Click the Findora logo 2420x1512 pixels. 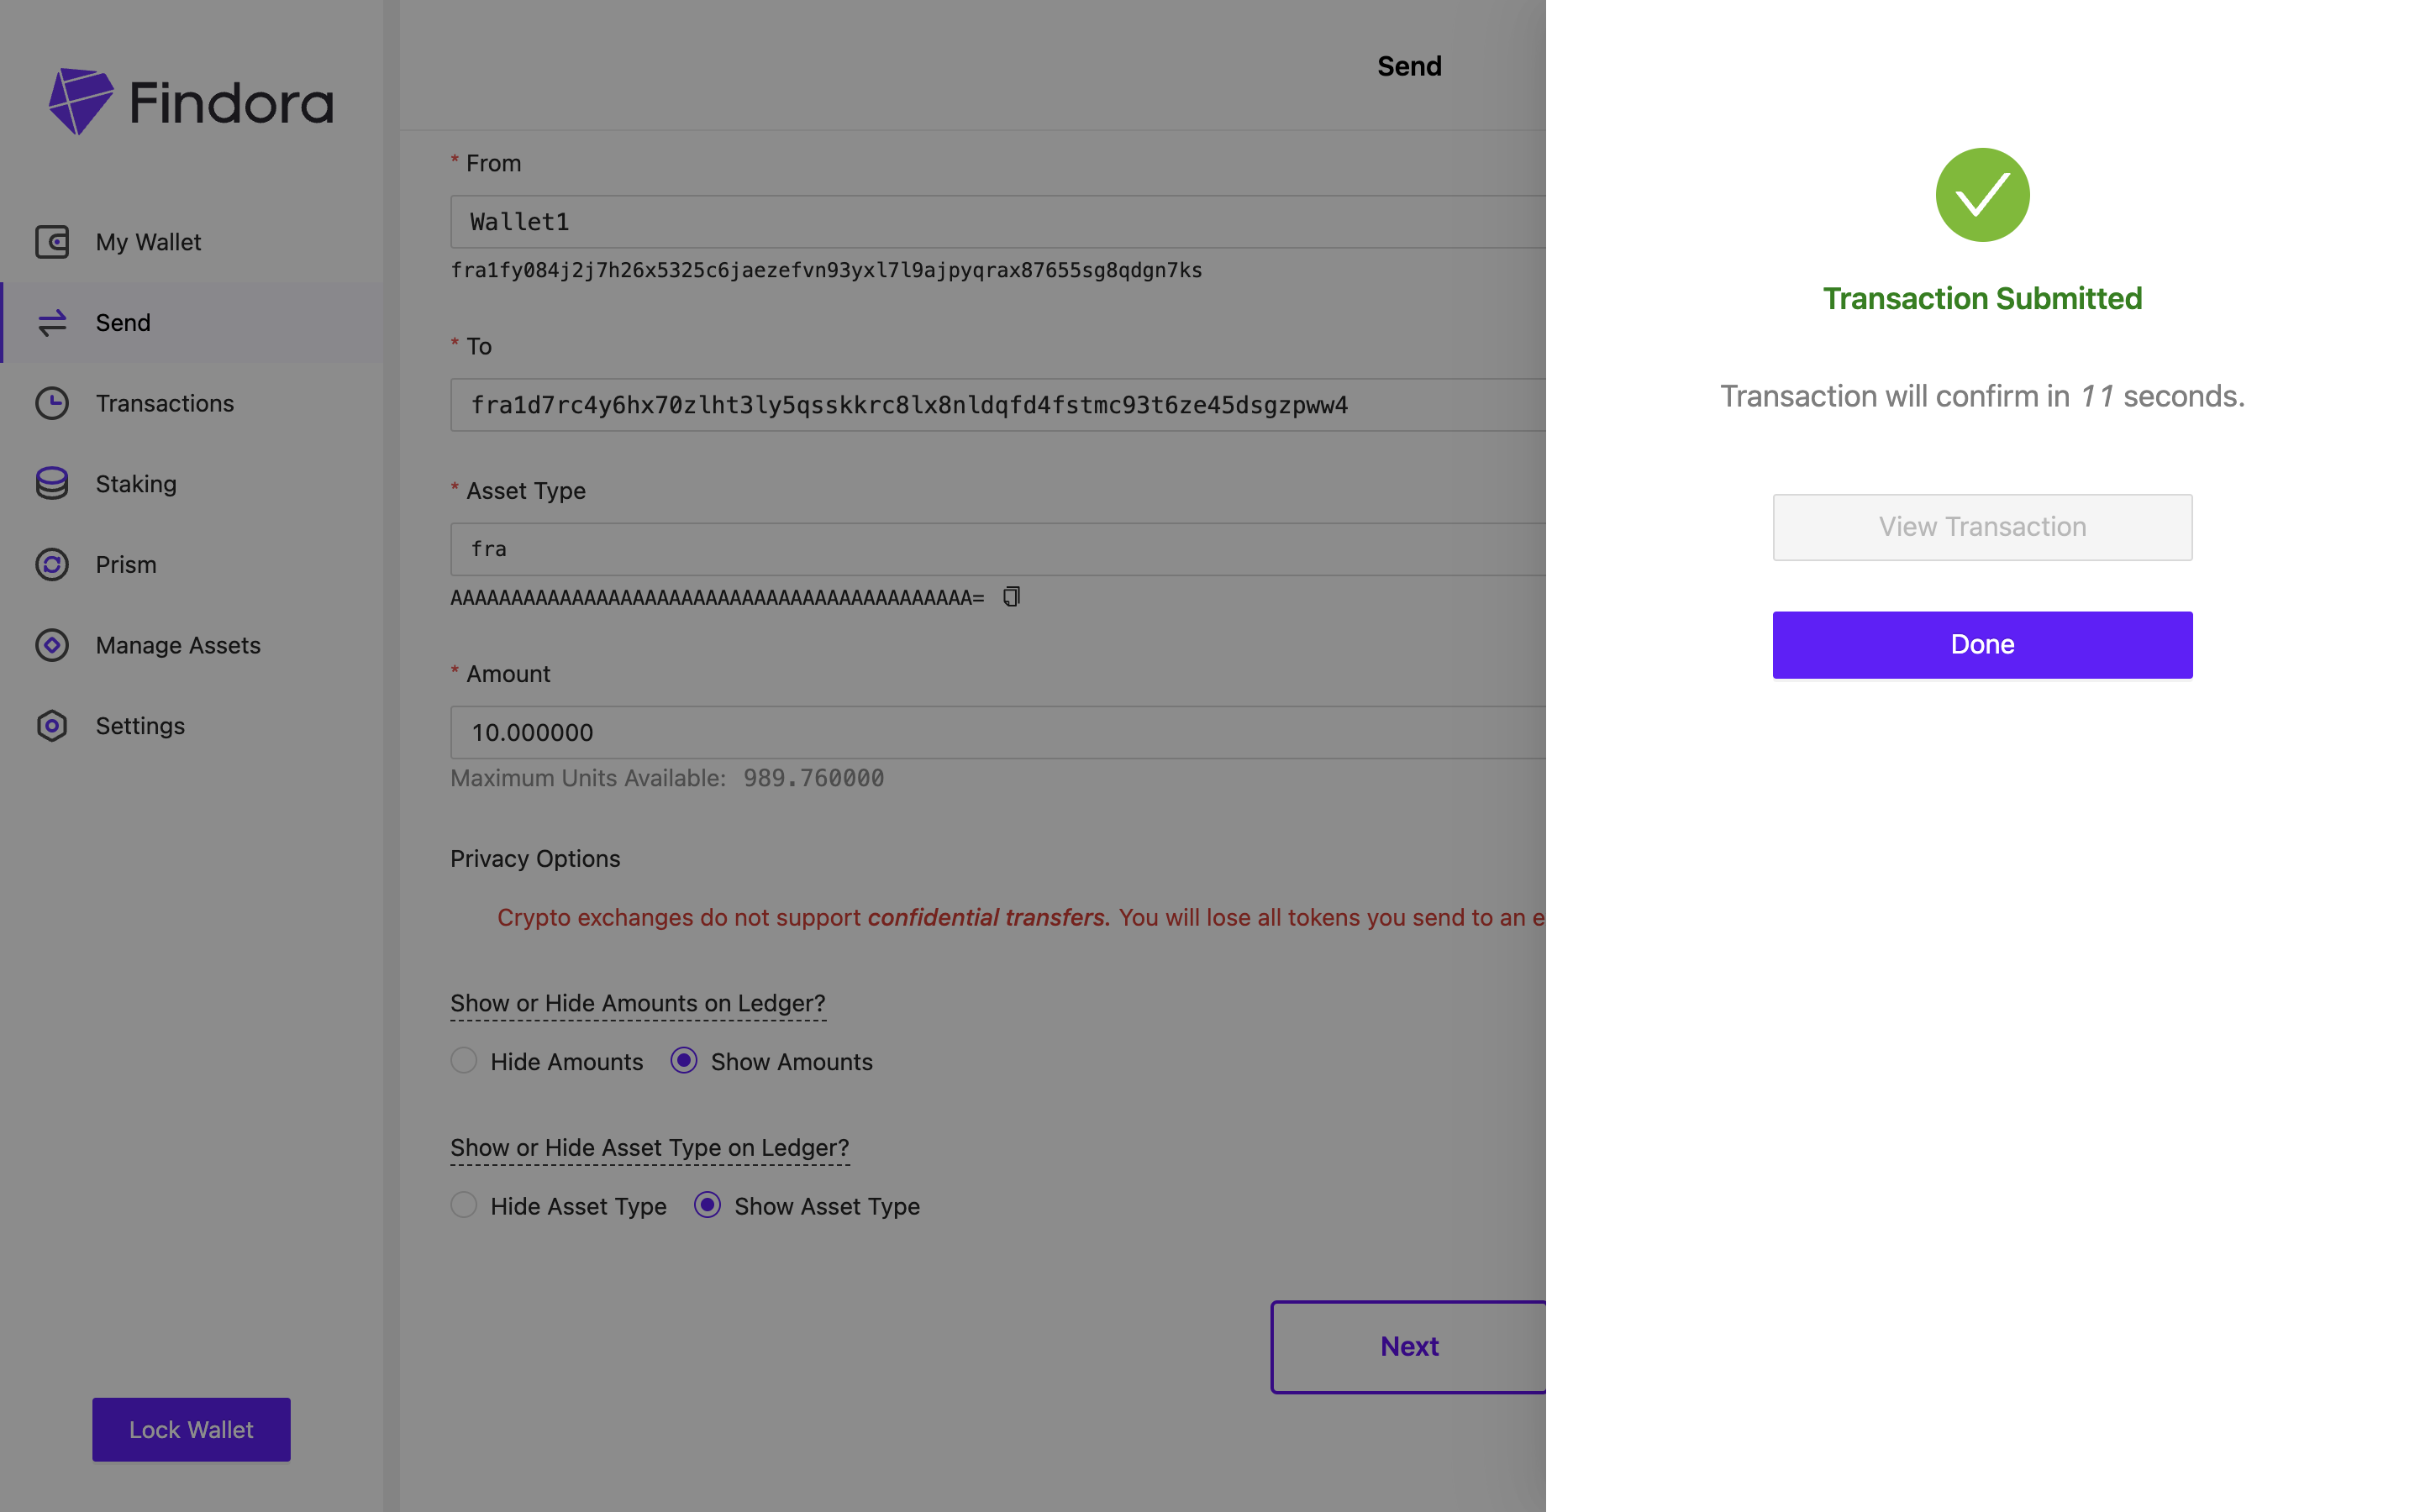click(191, 101)
